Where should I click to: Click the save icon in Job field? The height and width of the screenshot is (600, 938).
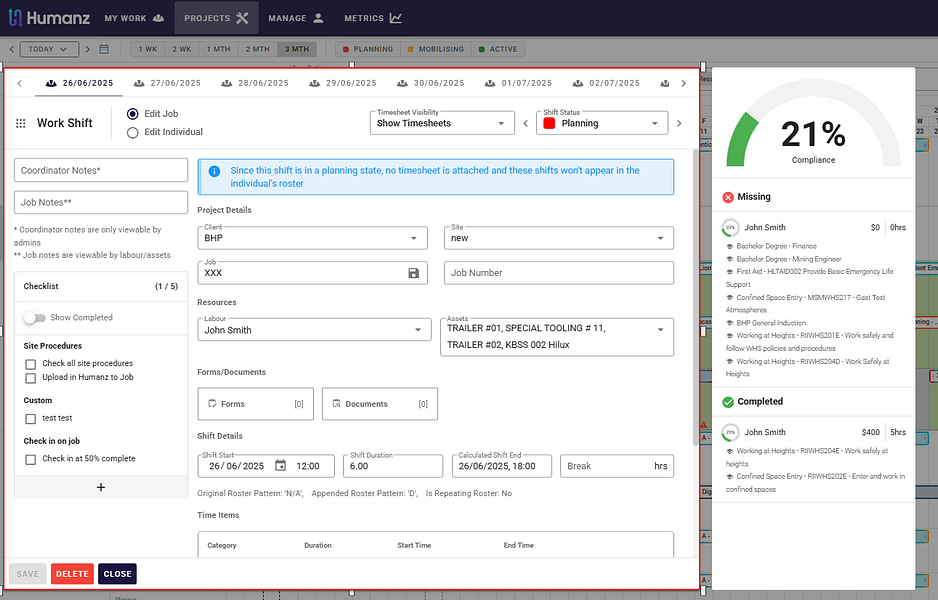(413, 273)
